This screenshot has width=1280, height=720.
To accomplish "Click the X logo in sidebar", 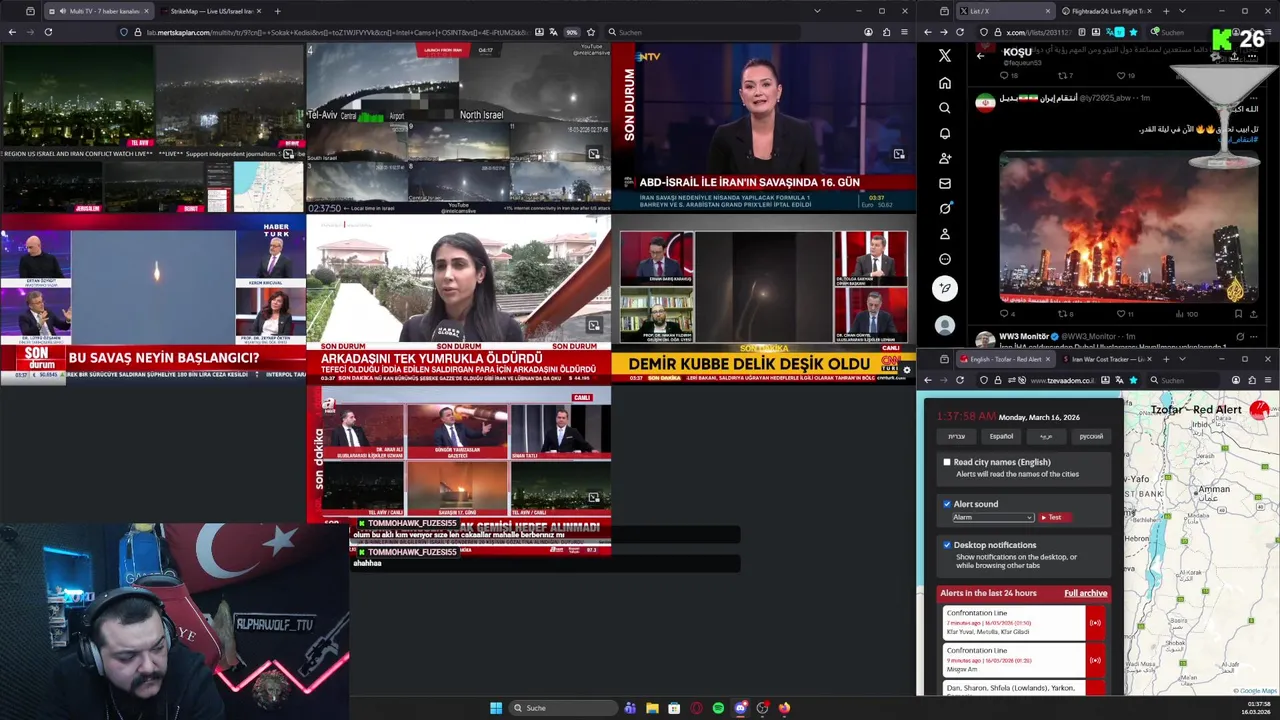I will (x=945, y=56).
